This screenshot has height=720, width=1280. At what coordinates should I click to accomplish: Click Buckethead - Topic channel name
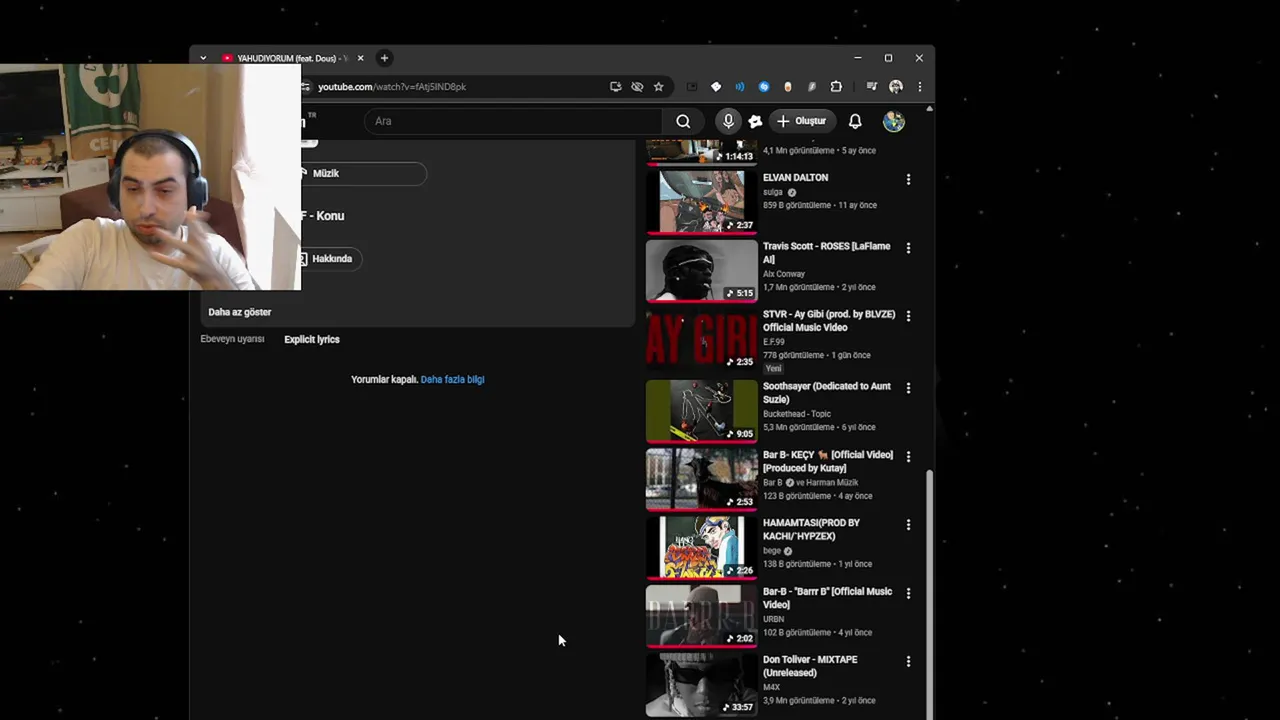click(x=797, y=414)
